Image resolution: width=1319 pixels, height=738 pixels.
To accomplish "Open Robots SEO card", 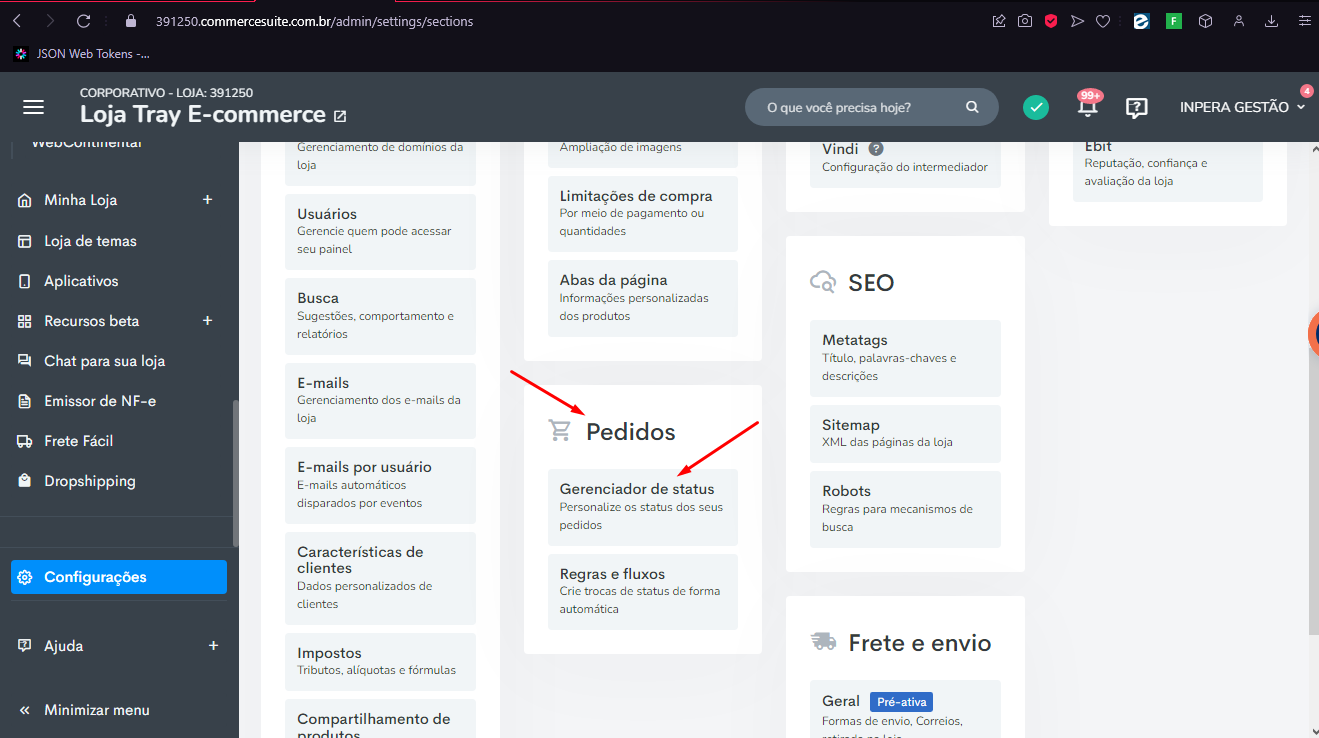I will pos(905,509).
